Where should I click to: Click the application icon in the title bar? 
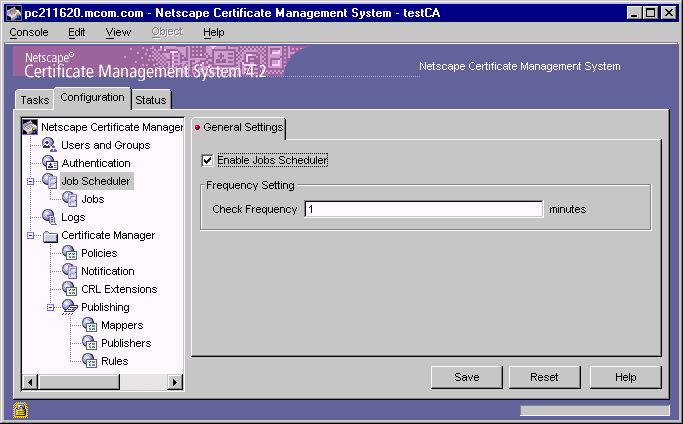pyautogui.click(x=14, y=13)
